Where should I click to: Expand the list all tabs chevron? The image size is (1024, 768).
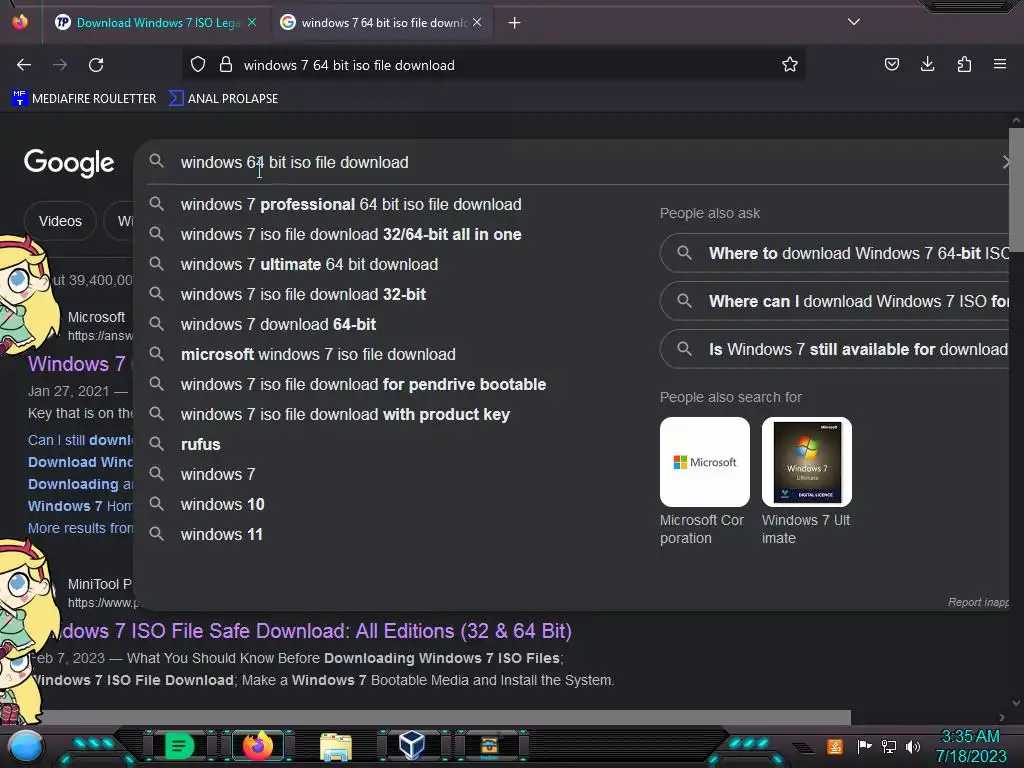[x=854, y=22]
